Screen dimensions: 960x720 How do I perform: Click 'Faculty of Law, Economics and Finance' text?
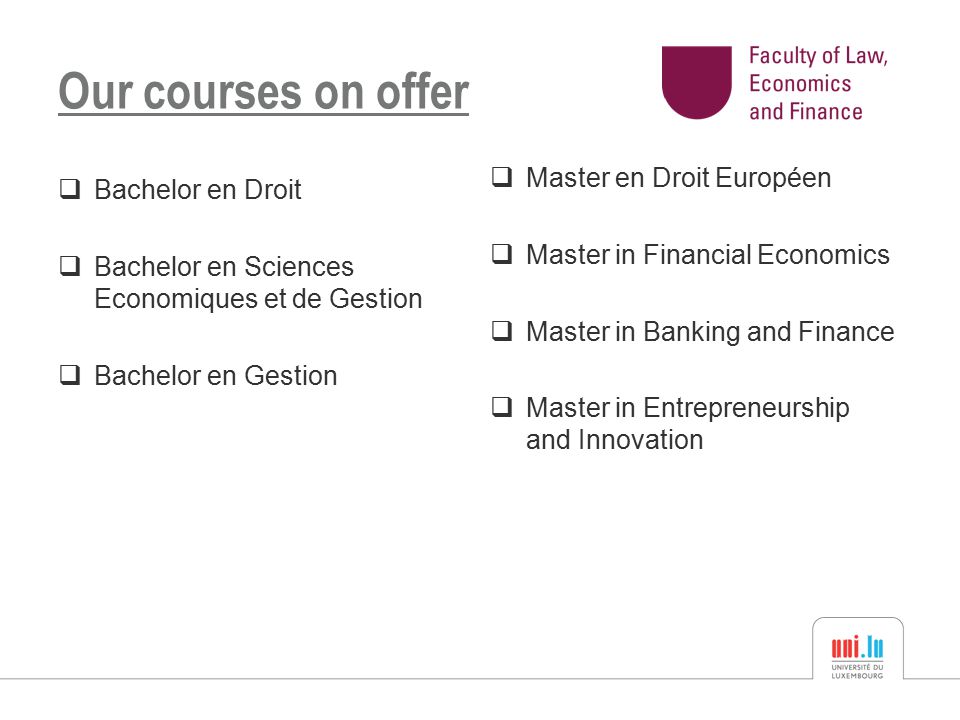point(818,83)
